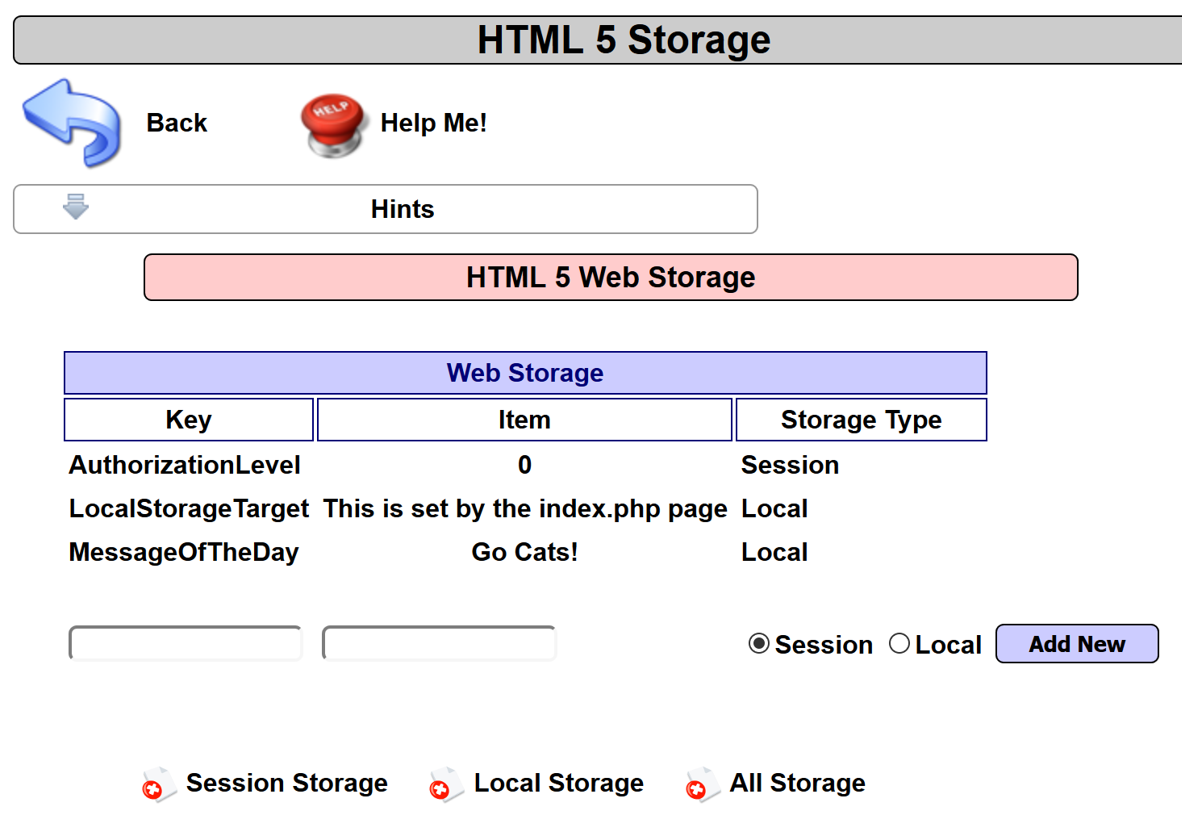Click the Back text link
This screenshot has height=827, width=1182.
(177, 123)
